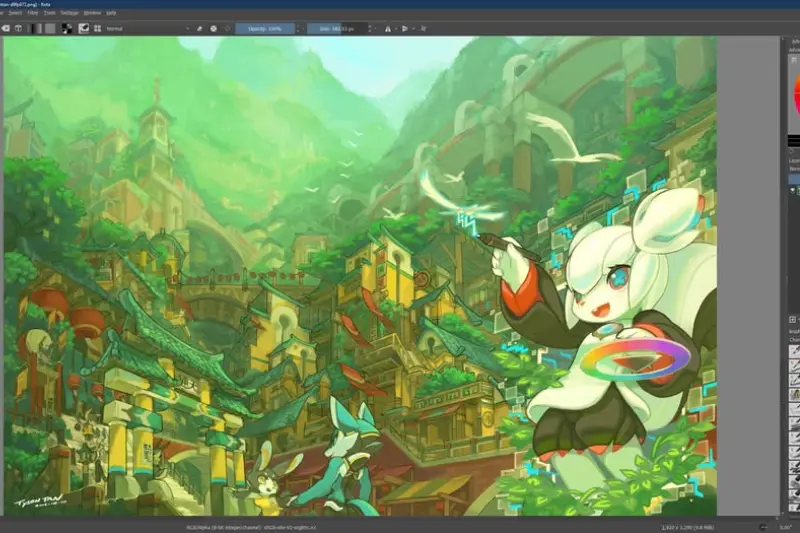Image resolution: width=800 pixels, height=533 pixels.
Task: Open the Tools menu
Action: coord(49,13)
